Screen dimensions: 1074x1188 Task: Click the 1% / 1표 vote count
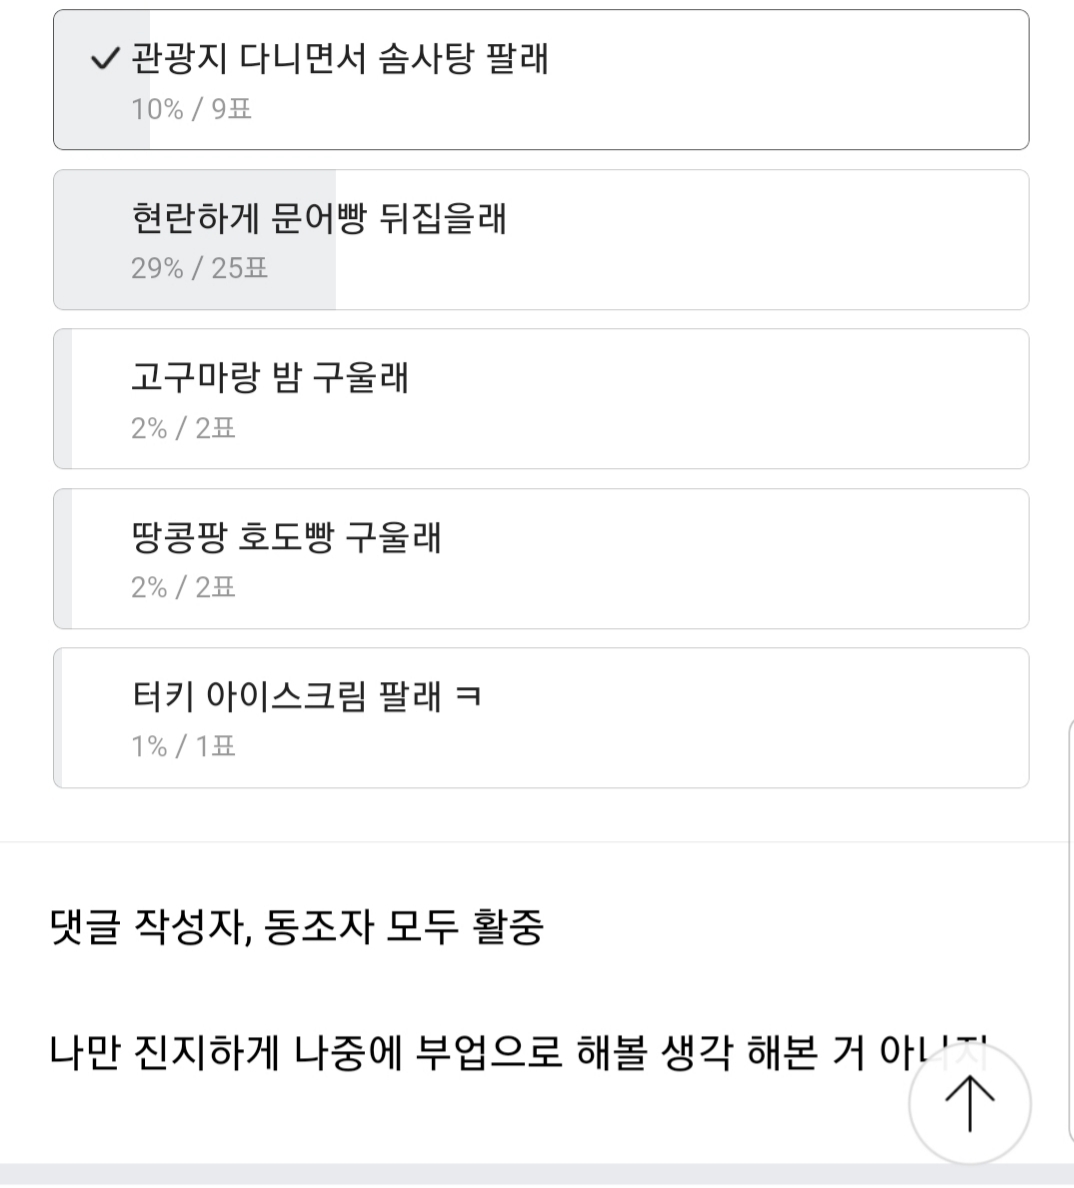click(183, 746)
